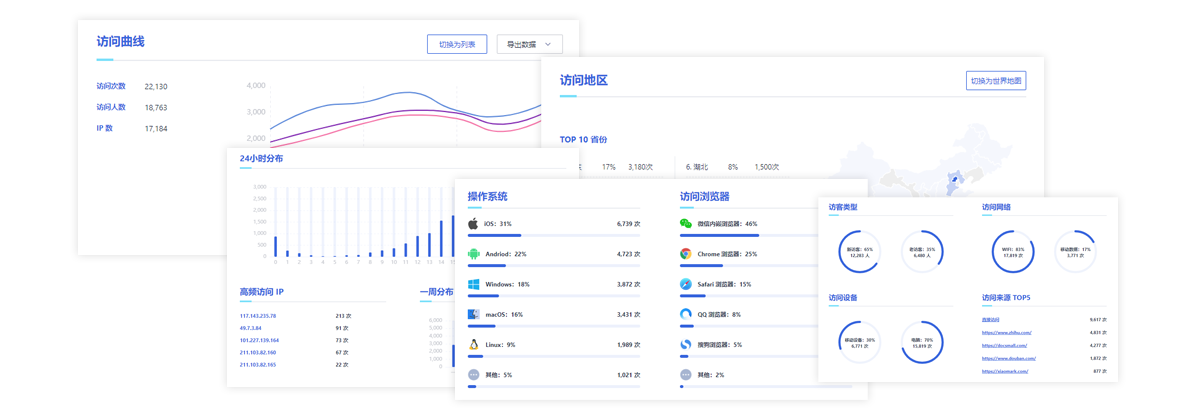Click the Safari compass icon

pyautogui.click(x=686, y=285)
